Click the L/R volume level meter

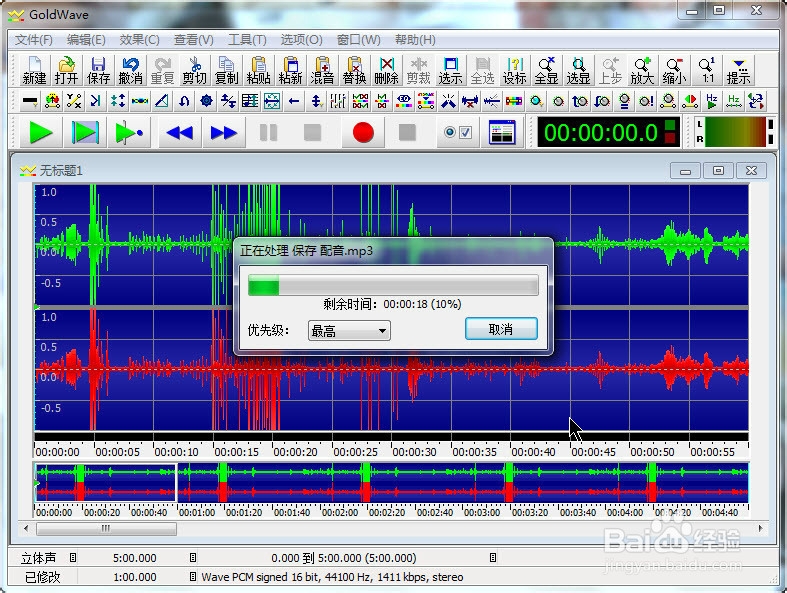click(734, 132)
